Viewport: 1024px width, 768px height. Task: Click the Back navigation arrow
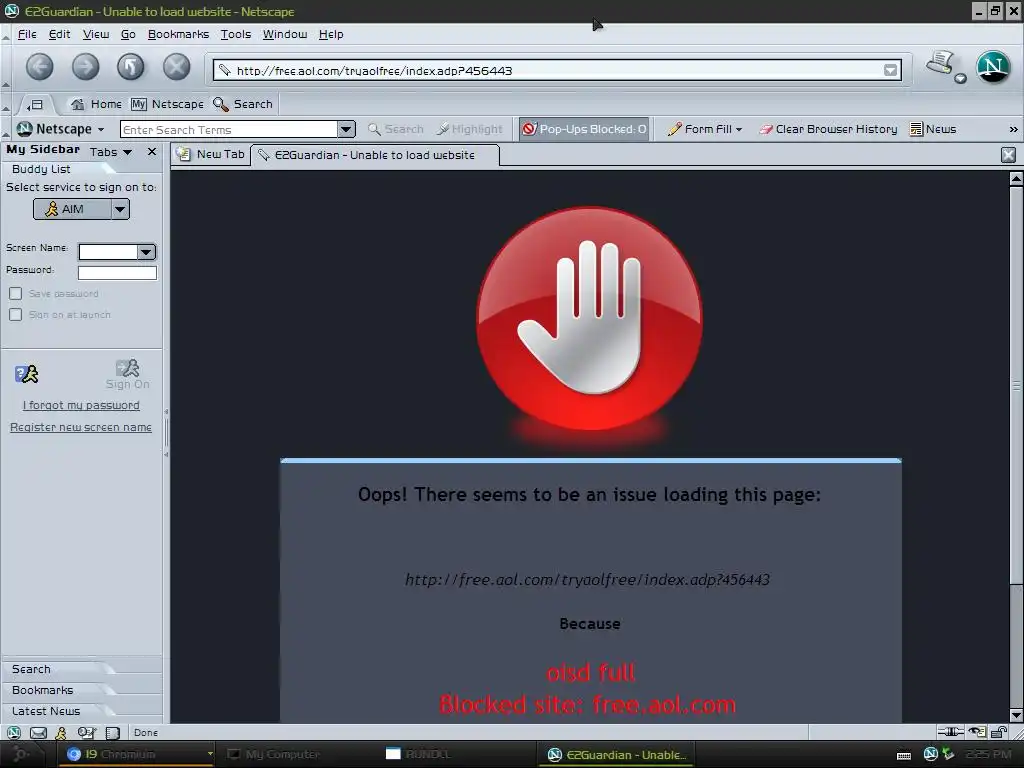tap(40, 67)
